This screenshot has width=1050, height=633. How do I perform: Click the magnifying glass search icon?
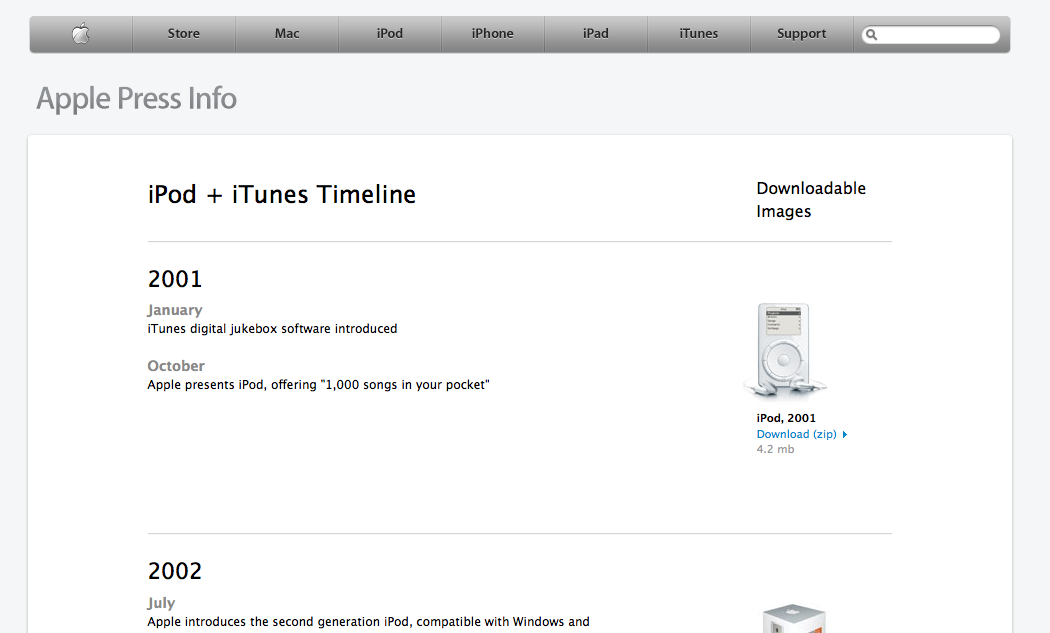pos(871,35)
